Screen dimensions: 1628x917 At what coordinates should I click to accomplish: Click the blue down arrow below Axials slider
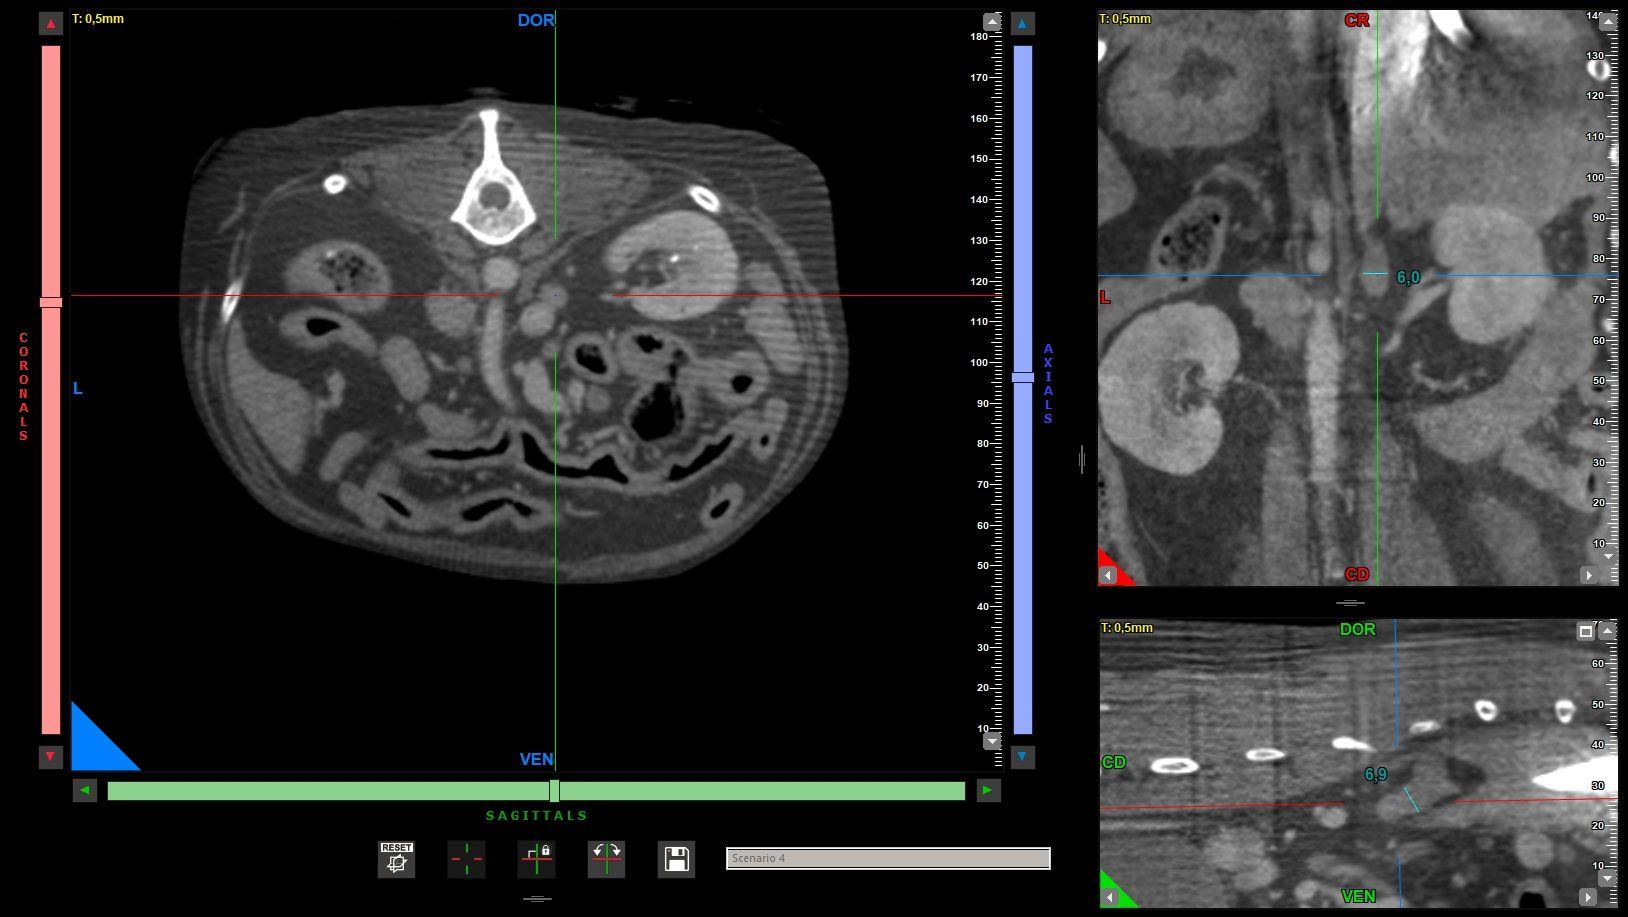tap(1022, 757)
